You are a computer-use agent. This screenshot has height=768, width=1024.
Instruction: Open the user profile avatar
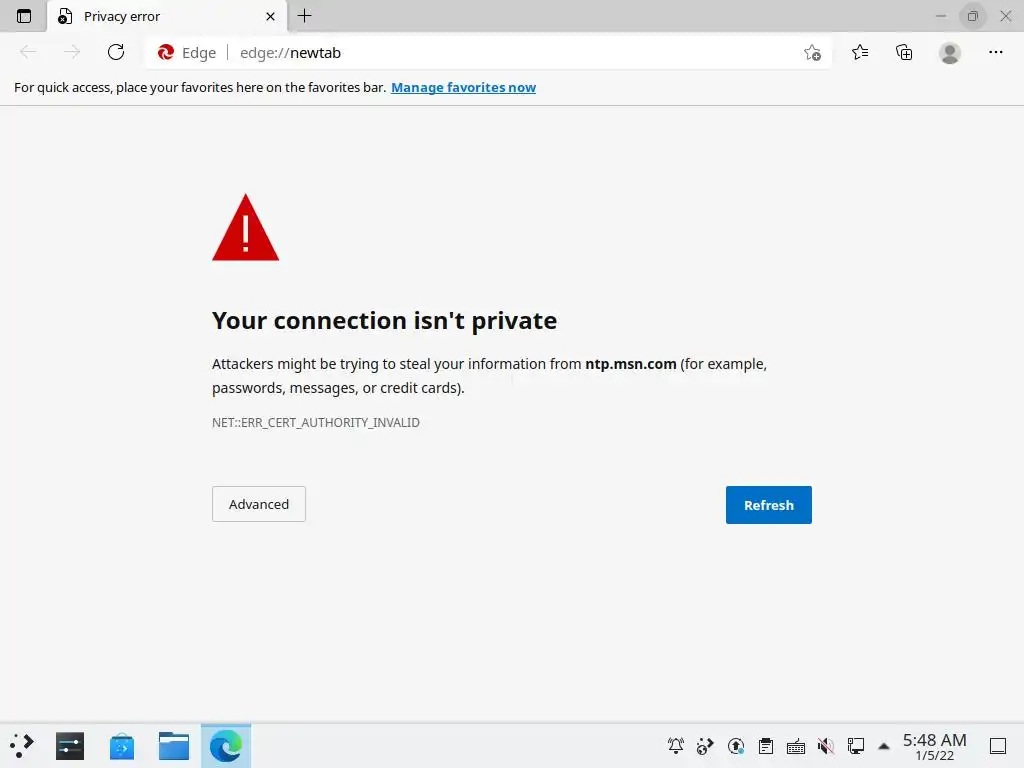950,53
